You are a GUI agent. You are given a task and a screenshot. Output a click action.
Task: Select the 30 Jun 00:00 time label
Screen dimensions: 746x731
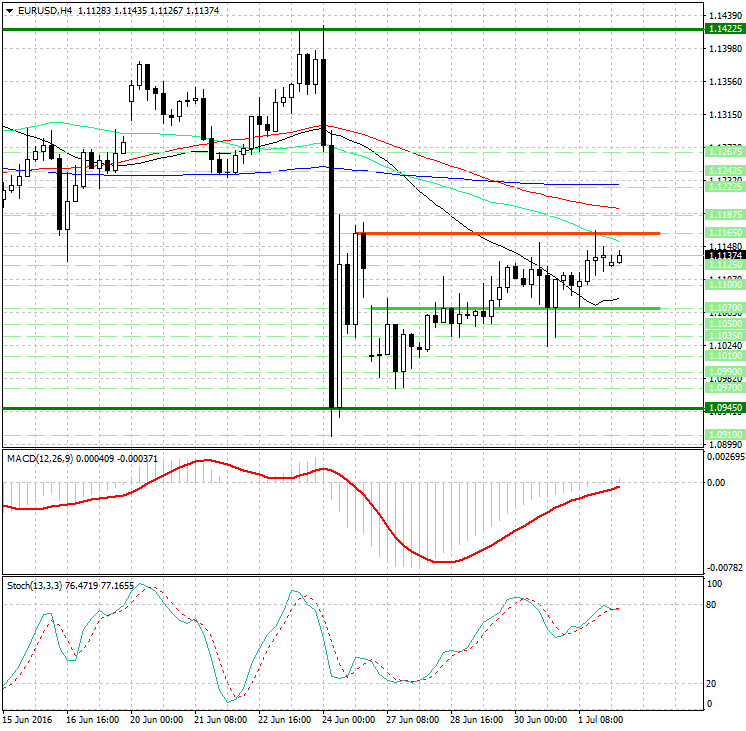coord(540,720)
